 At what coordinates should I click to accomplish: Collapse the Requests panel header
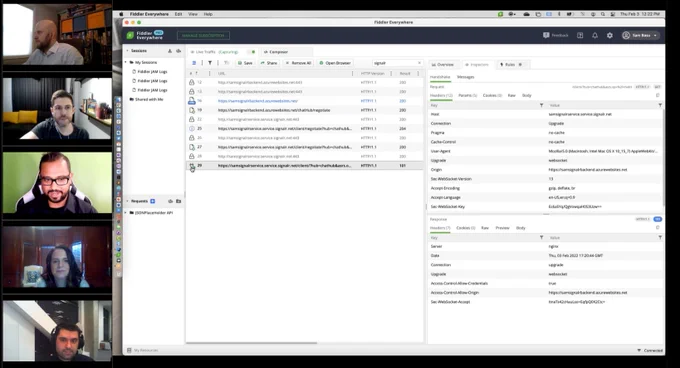coord(128,201)
